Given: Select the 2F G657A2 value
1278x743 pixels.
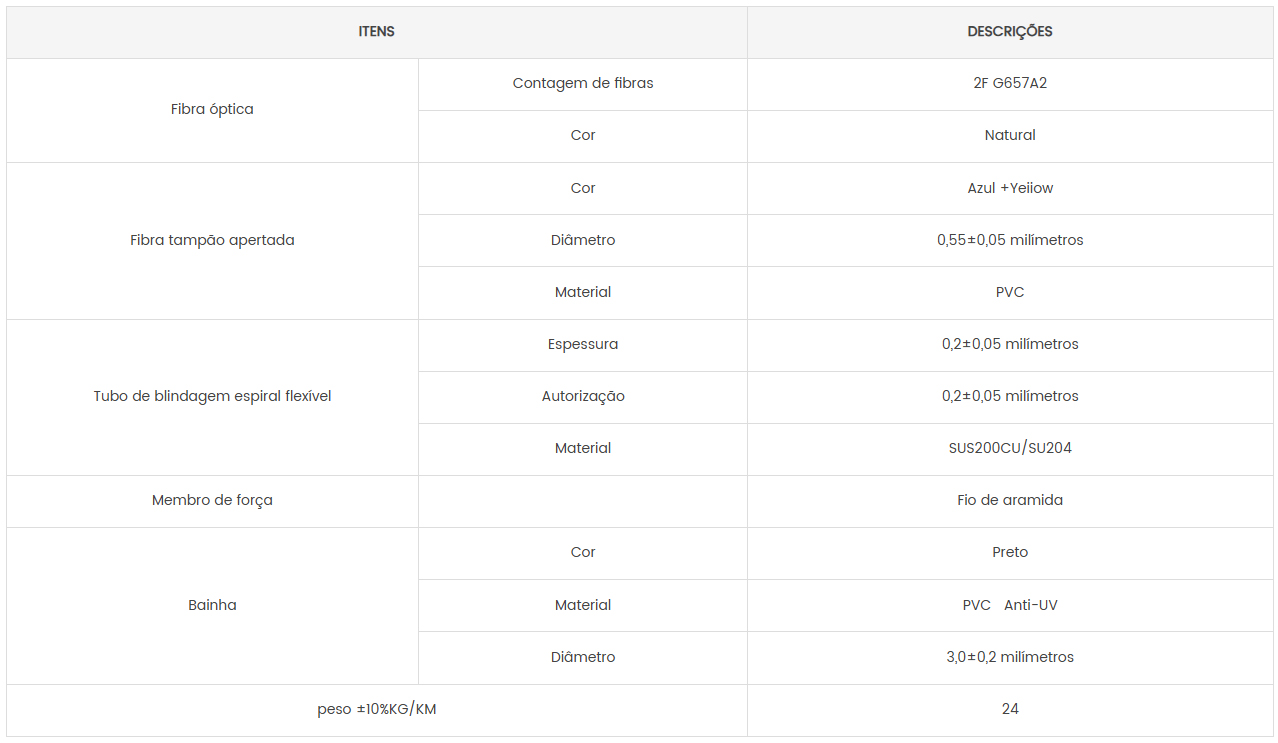Looking at the screenshot, I should [x=1010, y=84].
